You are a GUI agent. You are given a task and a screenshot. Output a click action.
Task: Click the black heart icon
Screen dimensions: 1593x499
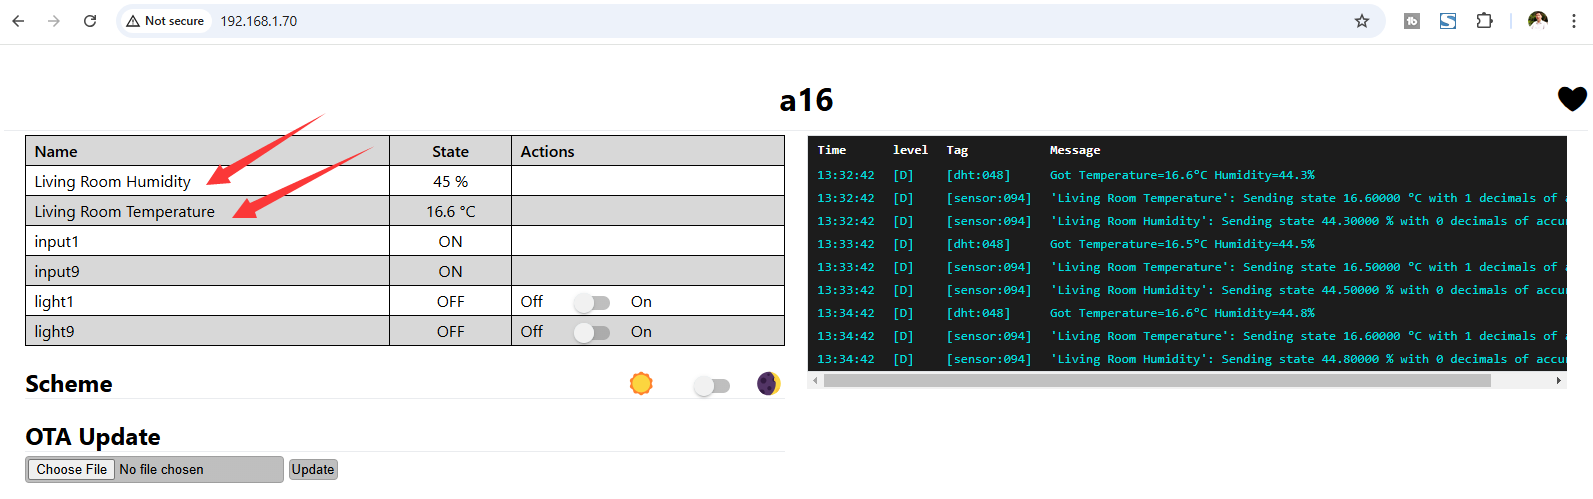pyautogui.click(x=1572, y=98)
